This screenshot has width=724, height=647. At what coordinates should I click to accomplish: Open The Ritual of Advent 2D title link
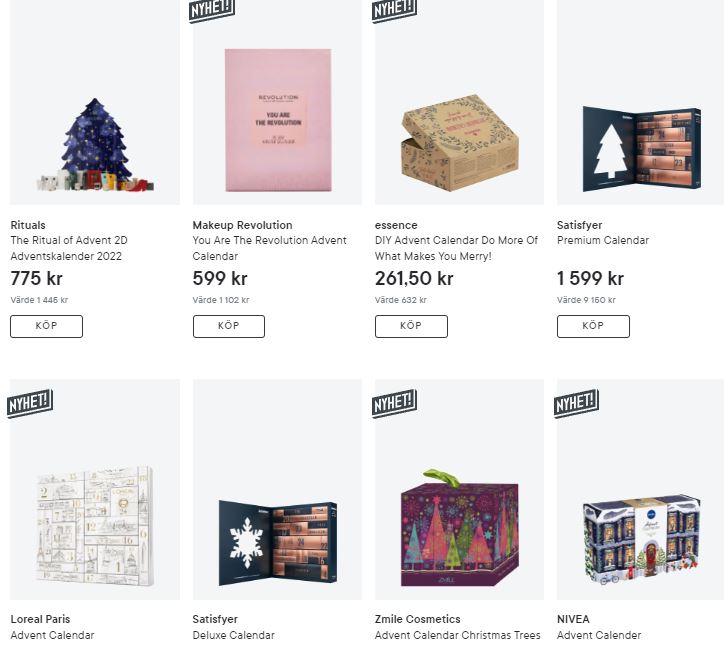coord(69,248)
